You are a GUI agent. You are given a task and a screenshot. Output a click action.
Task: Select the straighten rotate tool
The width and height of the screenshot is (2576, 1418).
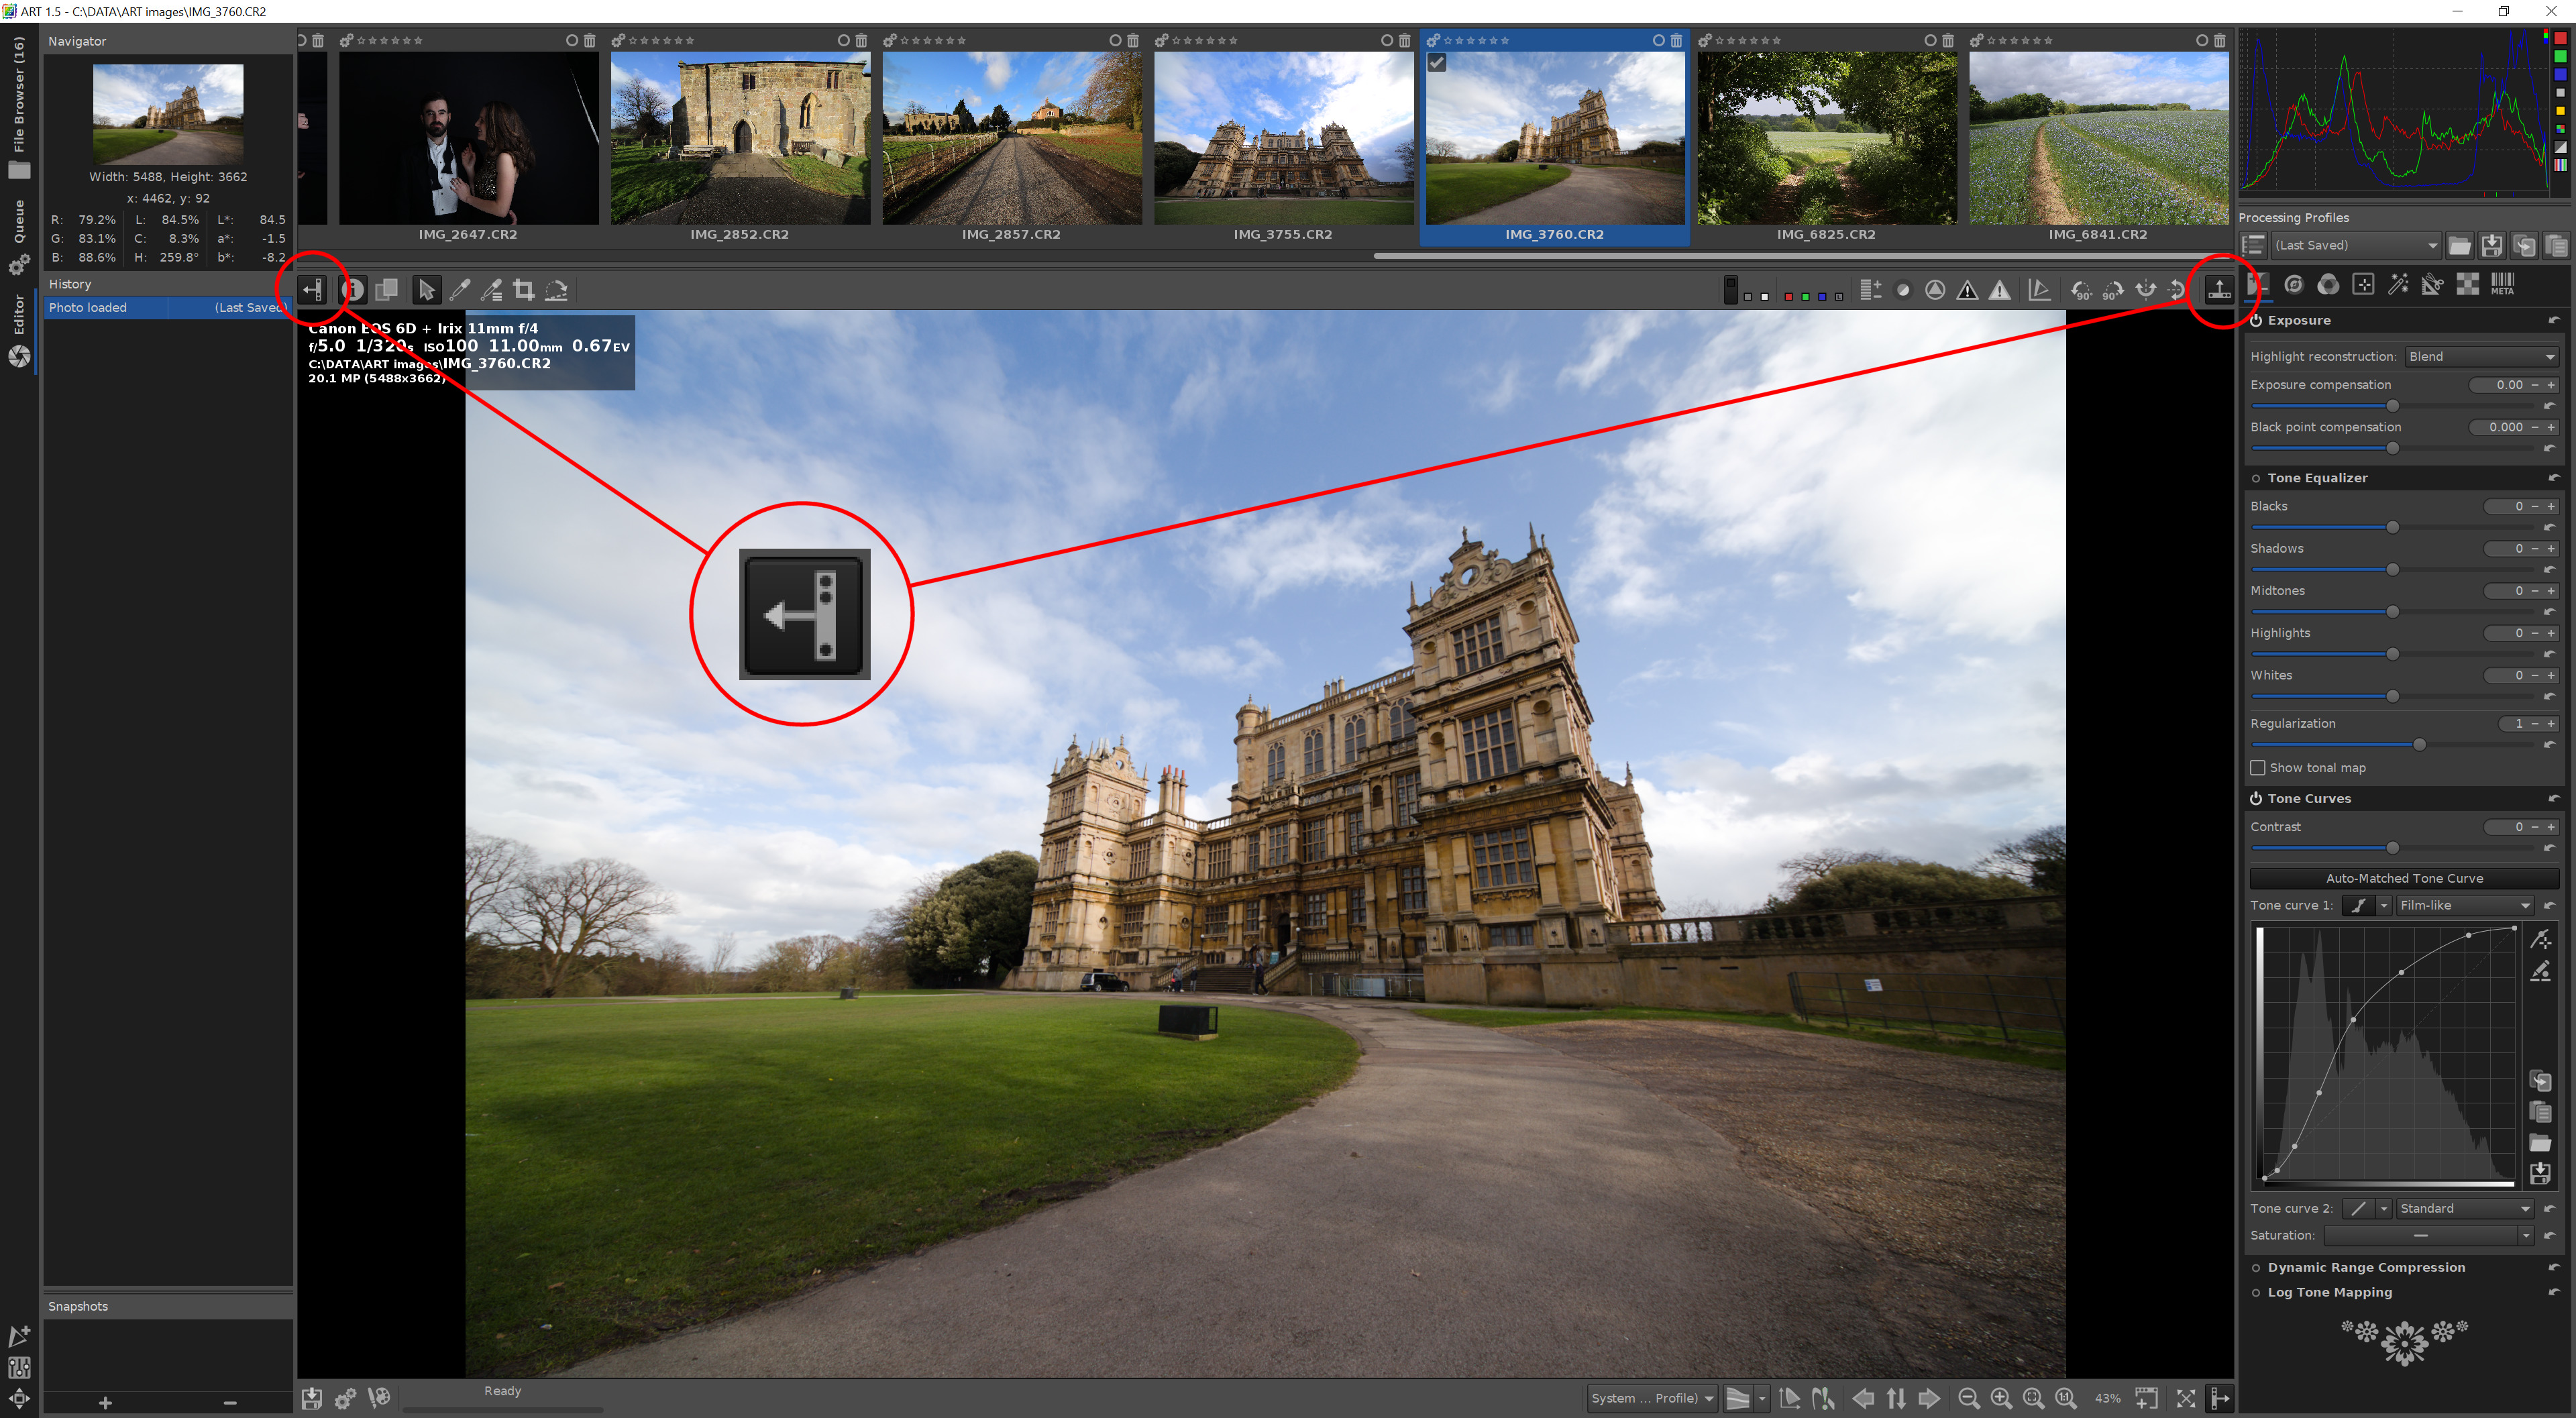pos(557,290)
